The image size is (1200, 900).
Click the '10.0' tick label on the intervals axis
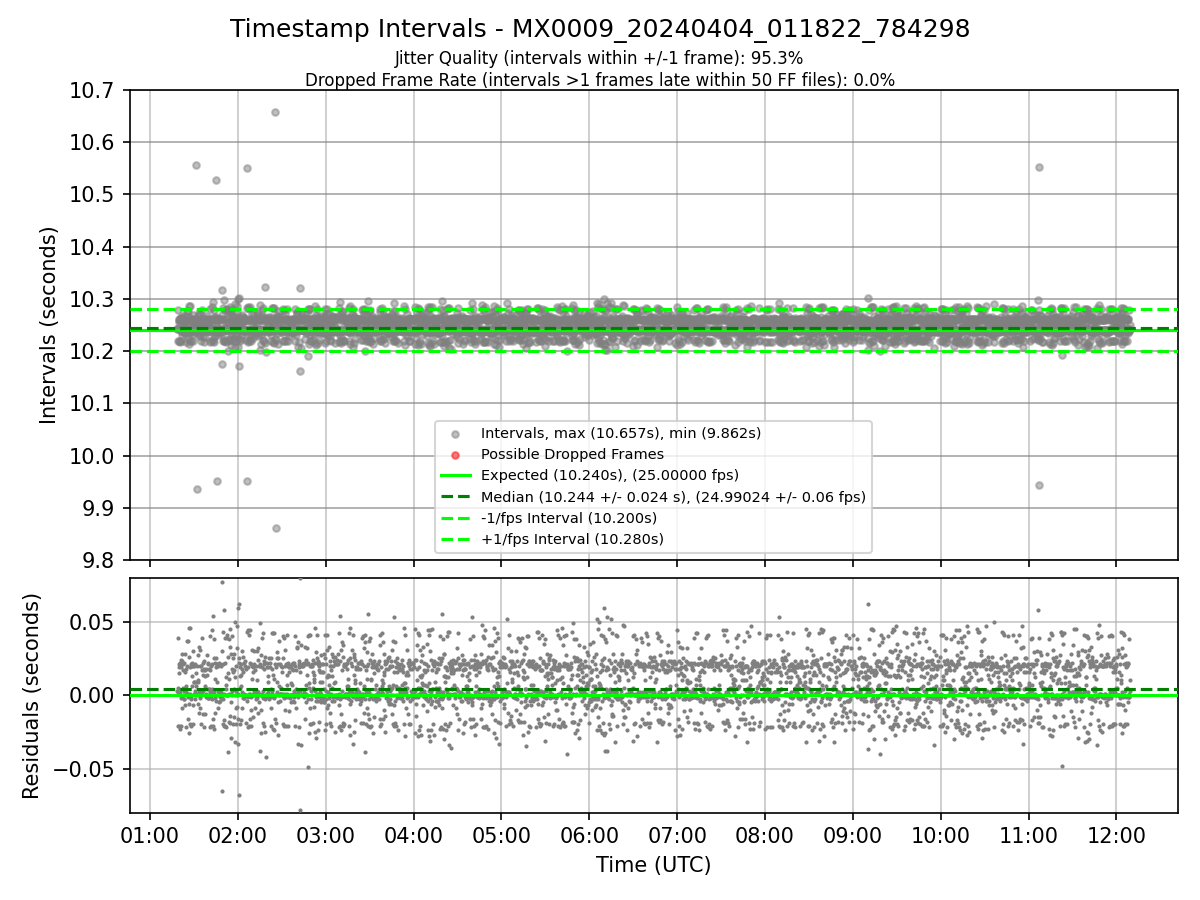(92, 456)
